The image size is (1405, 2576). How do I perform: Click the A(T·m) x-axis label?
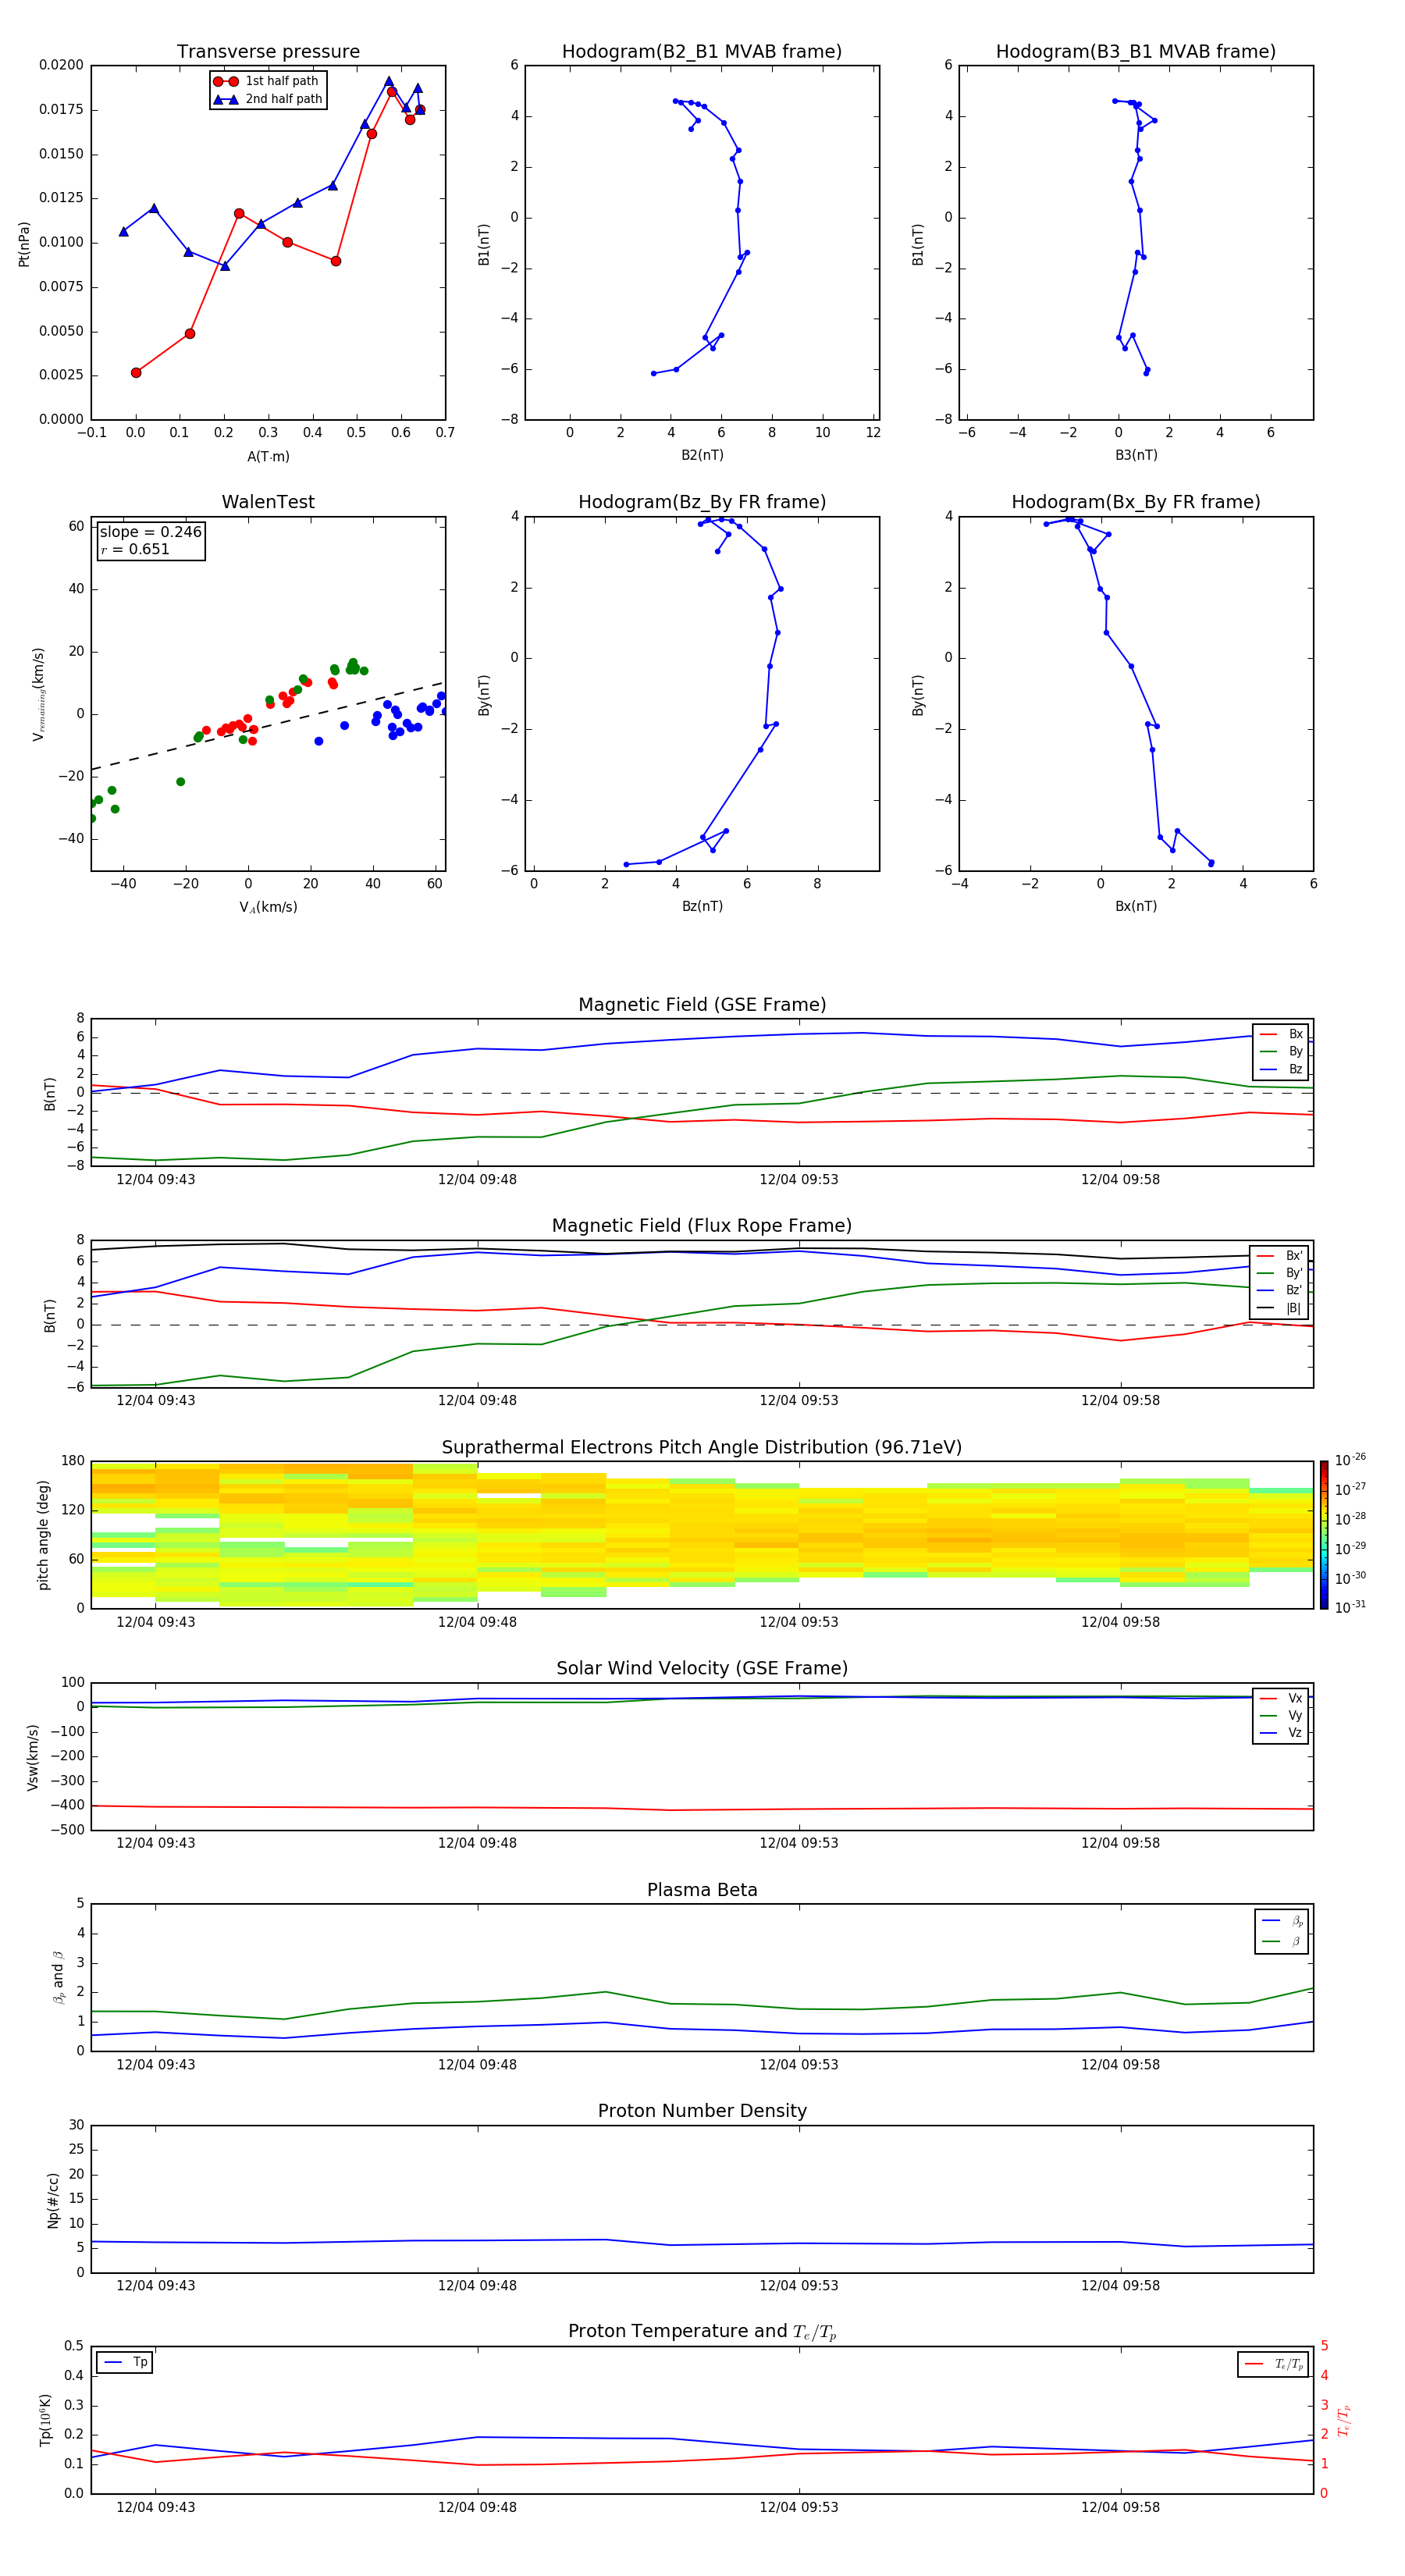tap(268, 457)
